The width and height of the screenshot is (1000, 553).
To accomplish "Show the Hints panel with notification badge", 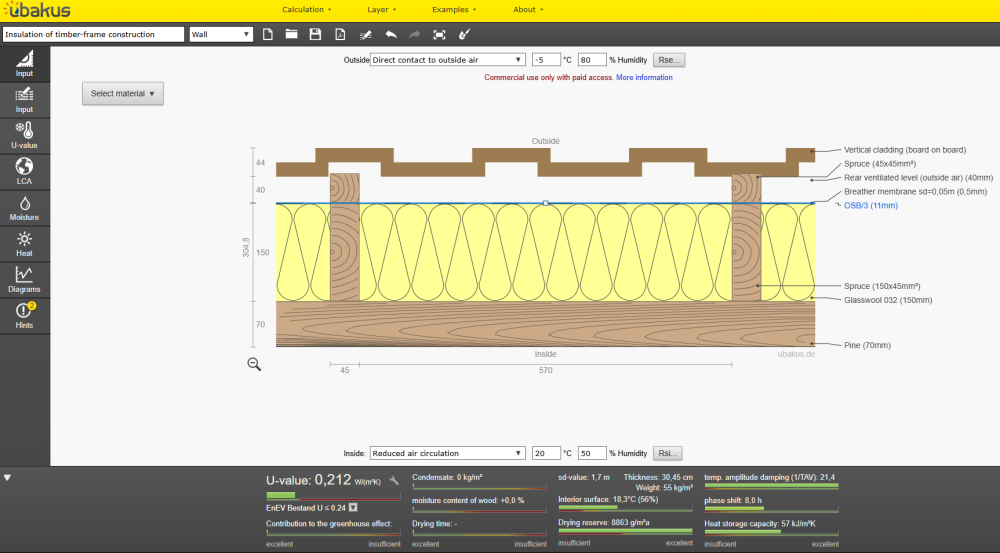I will (24, 316).
